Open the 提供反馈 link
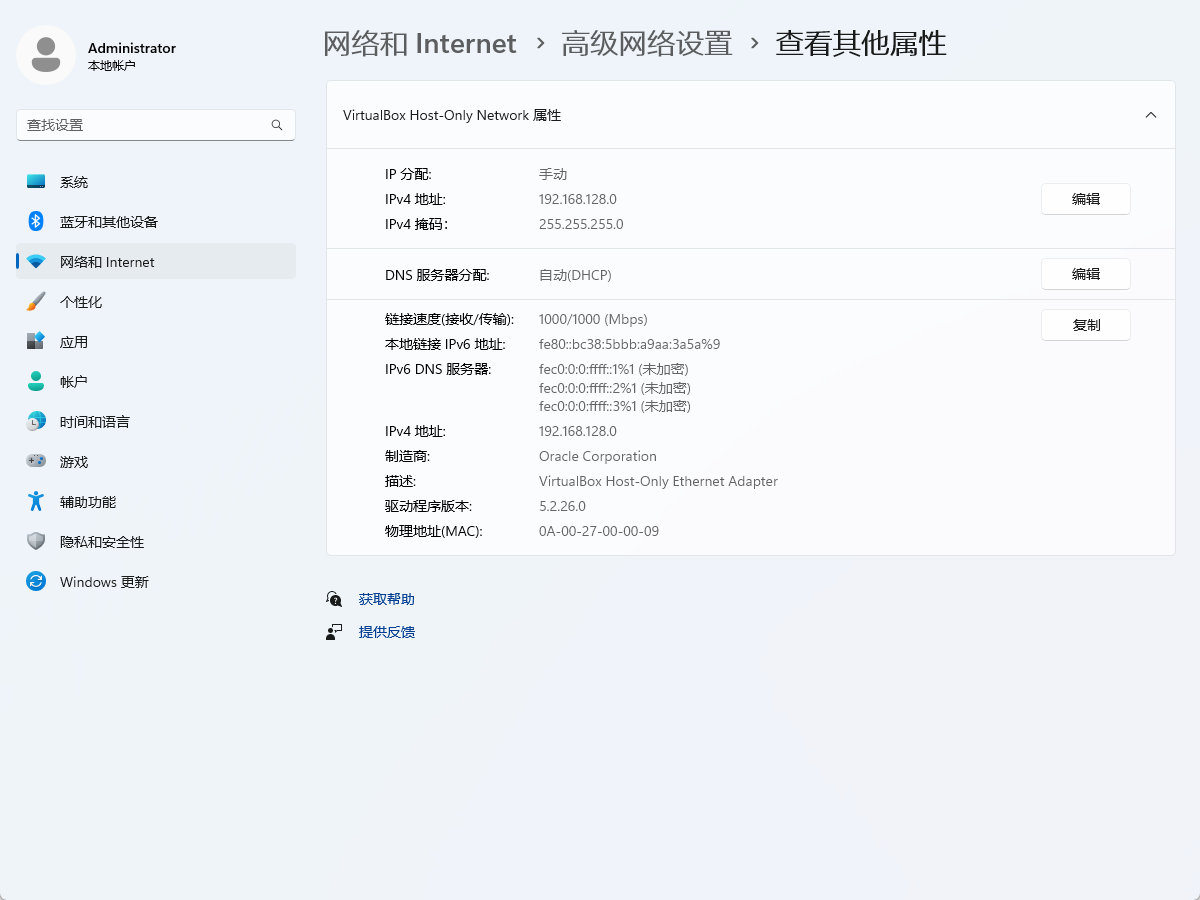Screen dimensions: 1200x900 pyautogui.click(x=387, y=632)
